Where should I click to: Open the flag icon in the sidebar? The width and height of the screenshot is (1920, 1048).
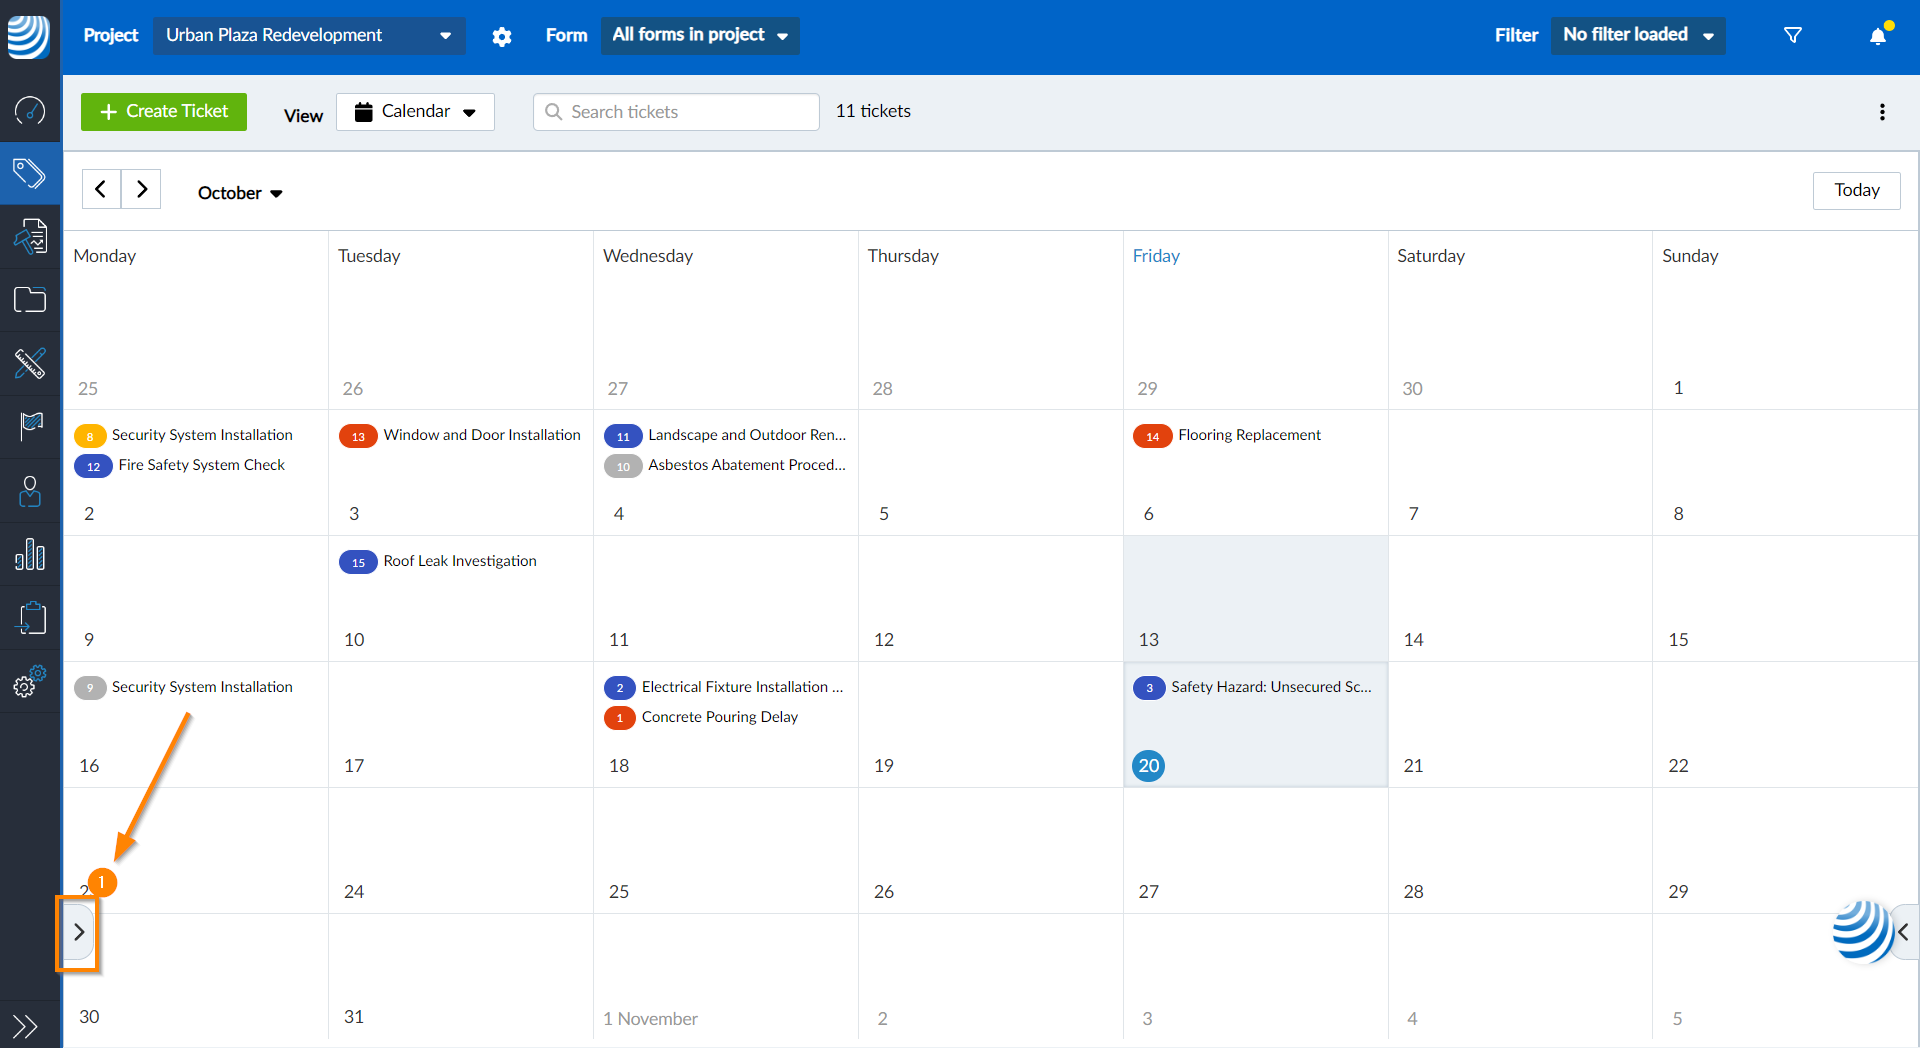30,427
